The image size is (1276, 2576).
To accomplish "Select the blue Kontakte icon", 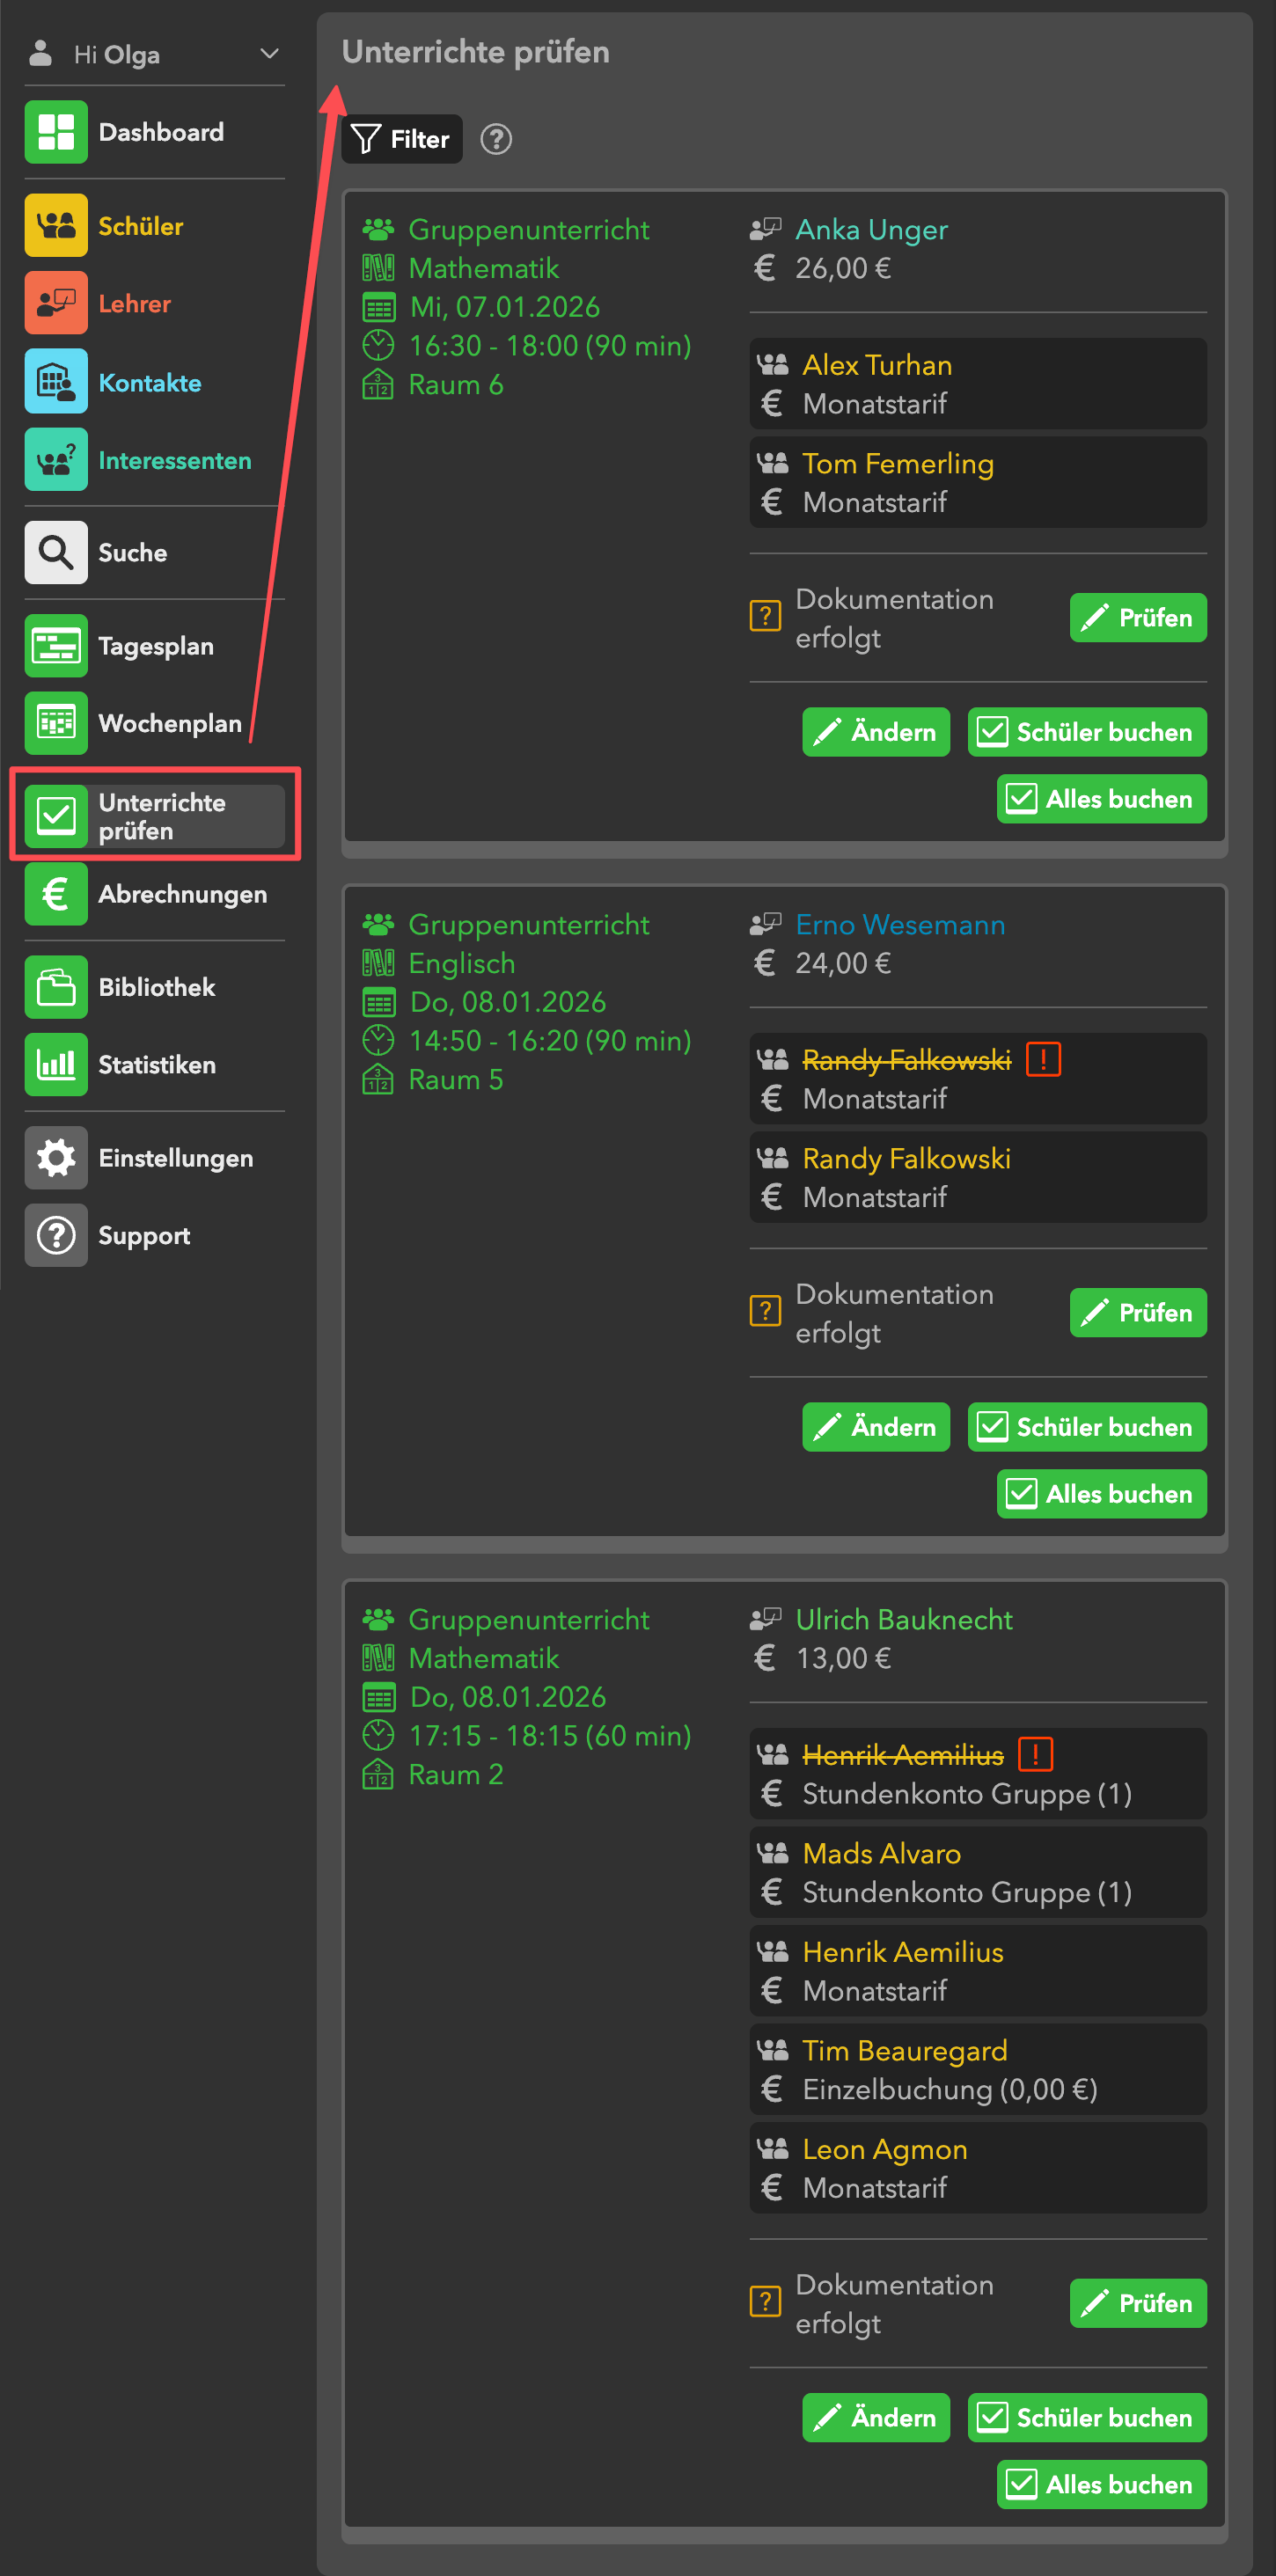I will (56, 382).
